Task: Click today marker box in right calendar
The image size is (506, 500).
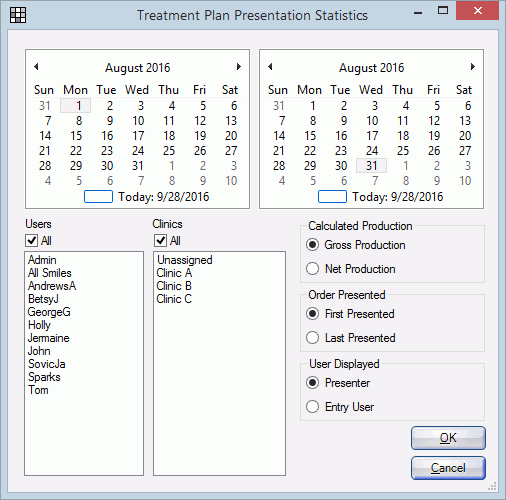Action: pos(332,197)
